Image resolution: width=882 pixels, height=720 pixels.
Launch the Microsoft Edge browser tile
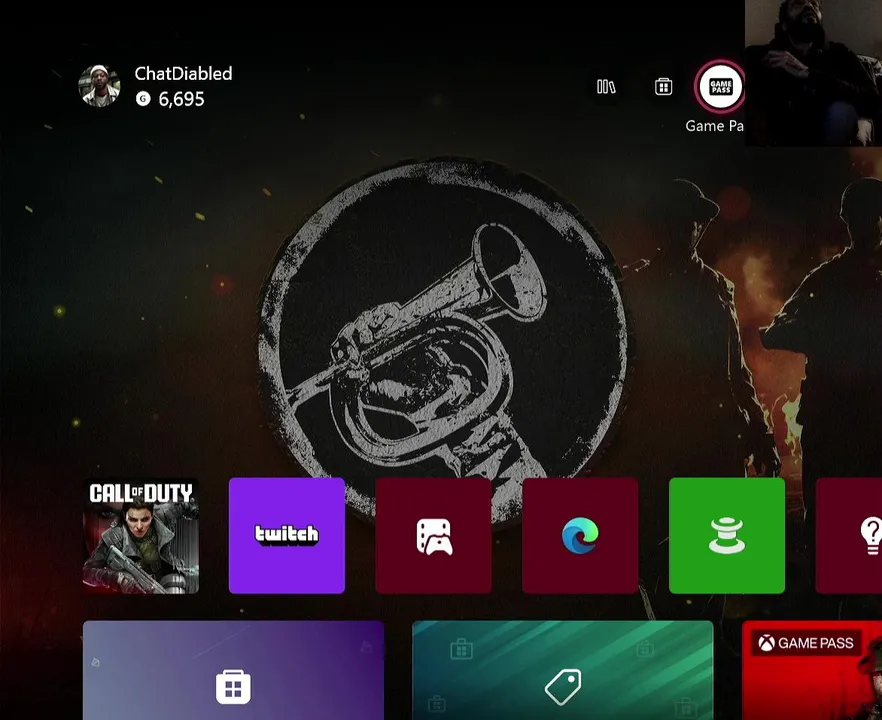tap(580, 536)
